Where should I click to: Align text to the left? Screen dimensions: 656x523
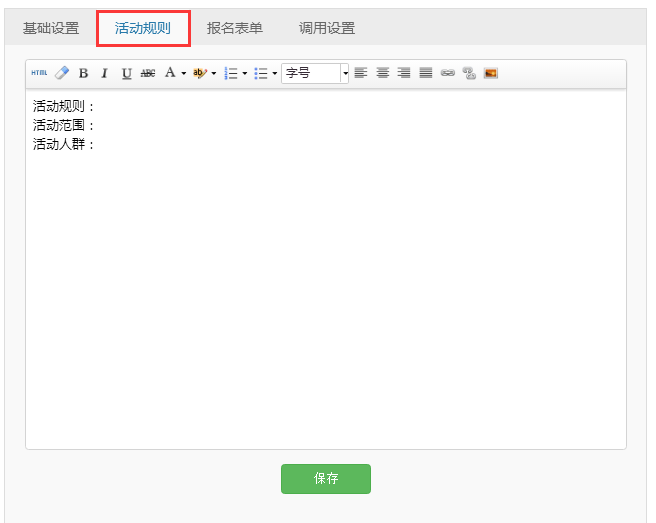pyautogui.click(x=360, y=73)
